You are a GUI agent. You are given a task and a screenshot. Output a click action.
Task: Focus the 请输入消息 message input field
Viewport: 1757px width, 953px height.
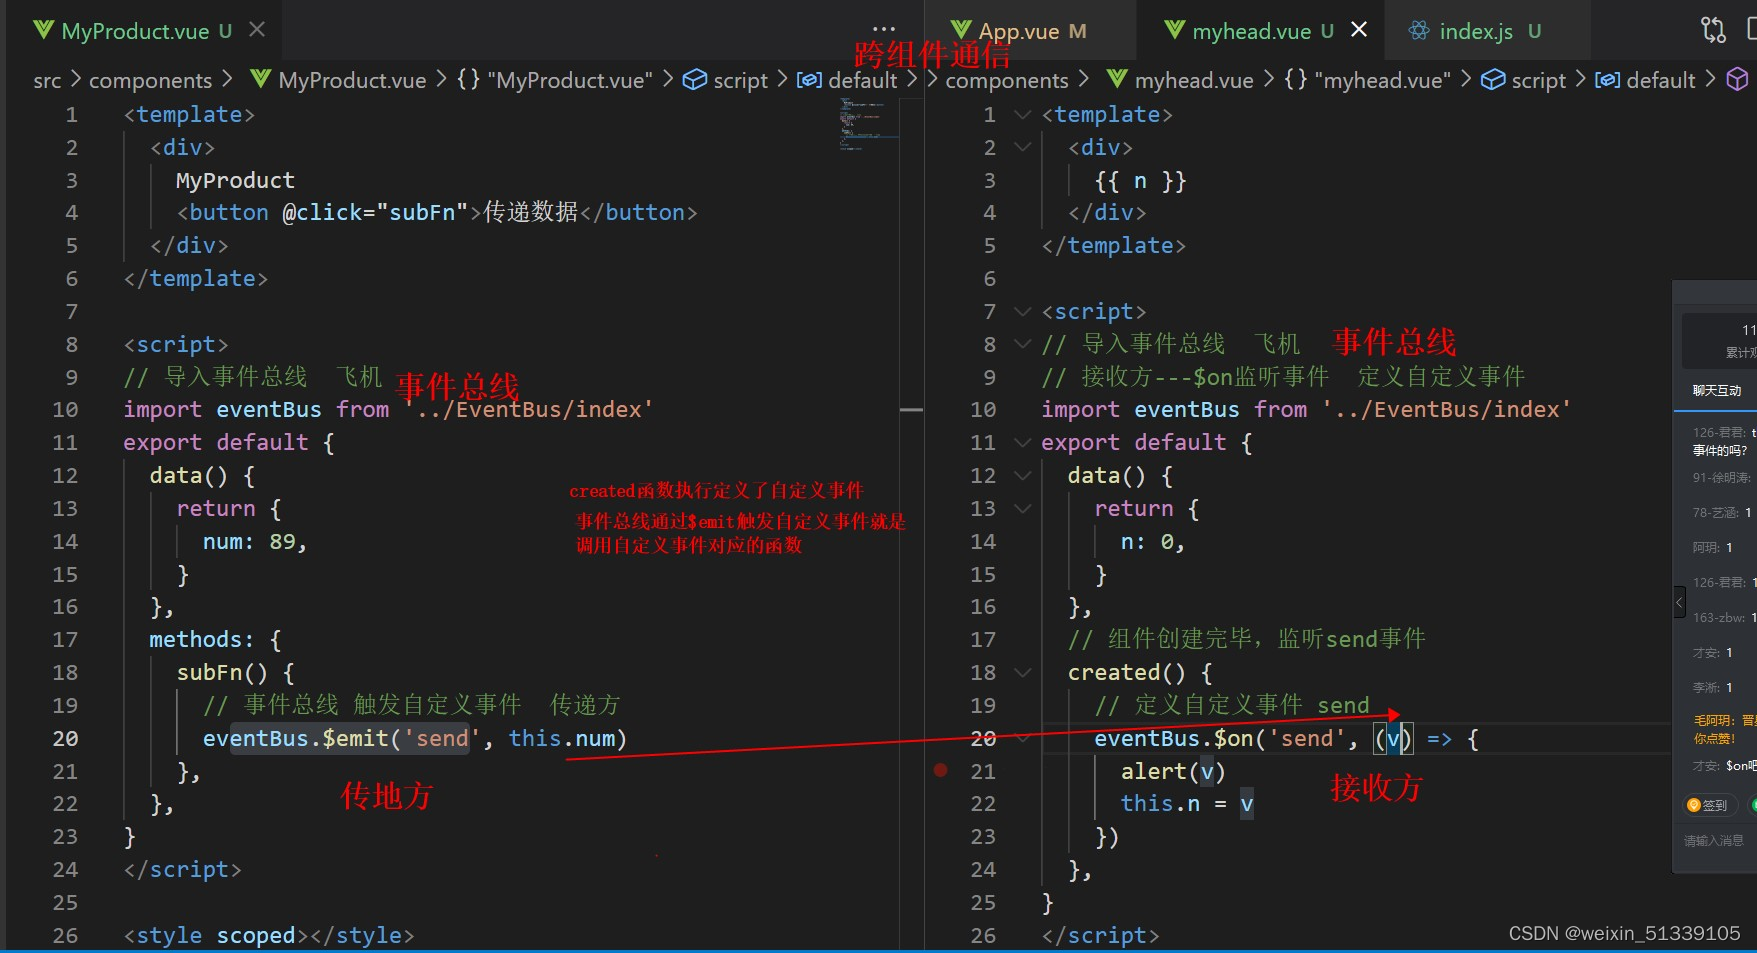point(1714,841)
